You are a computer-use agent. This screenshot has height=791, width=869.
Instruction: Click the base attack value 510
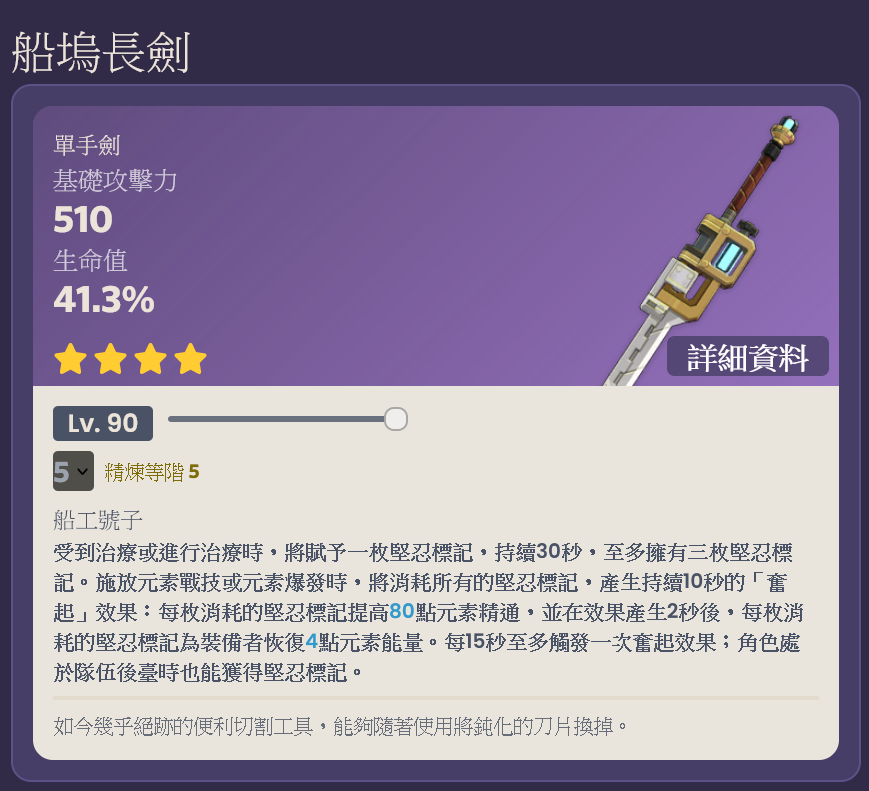click(x=83, y=219)
